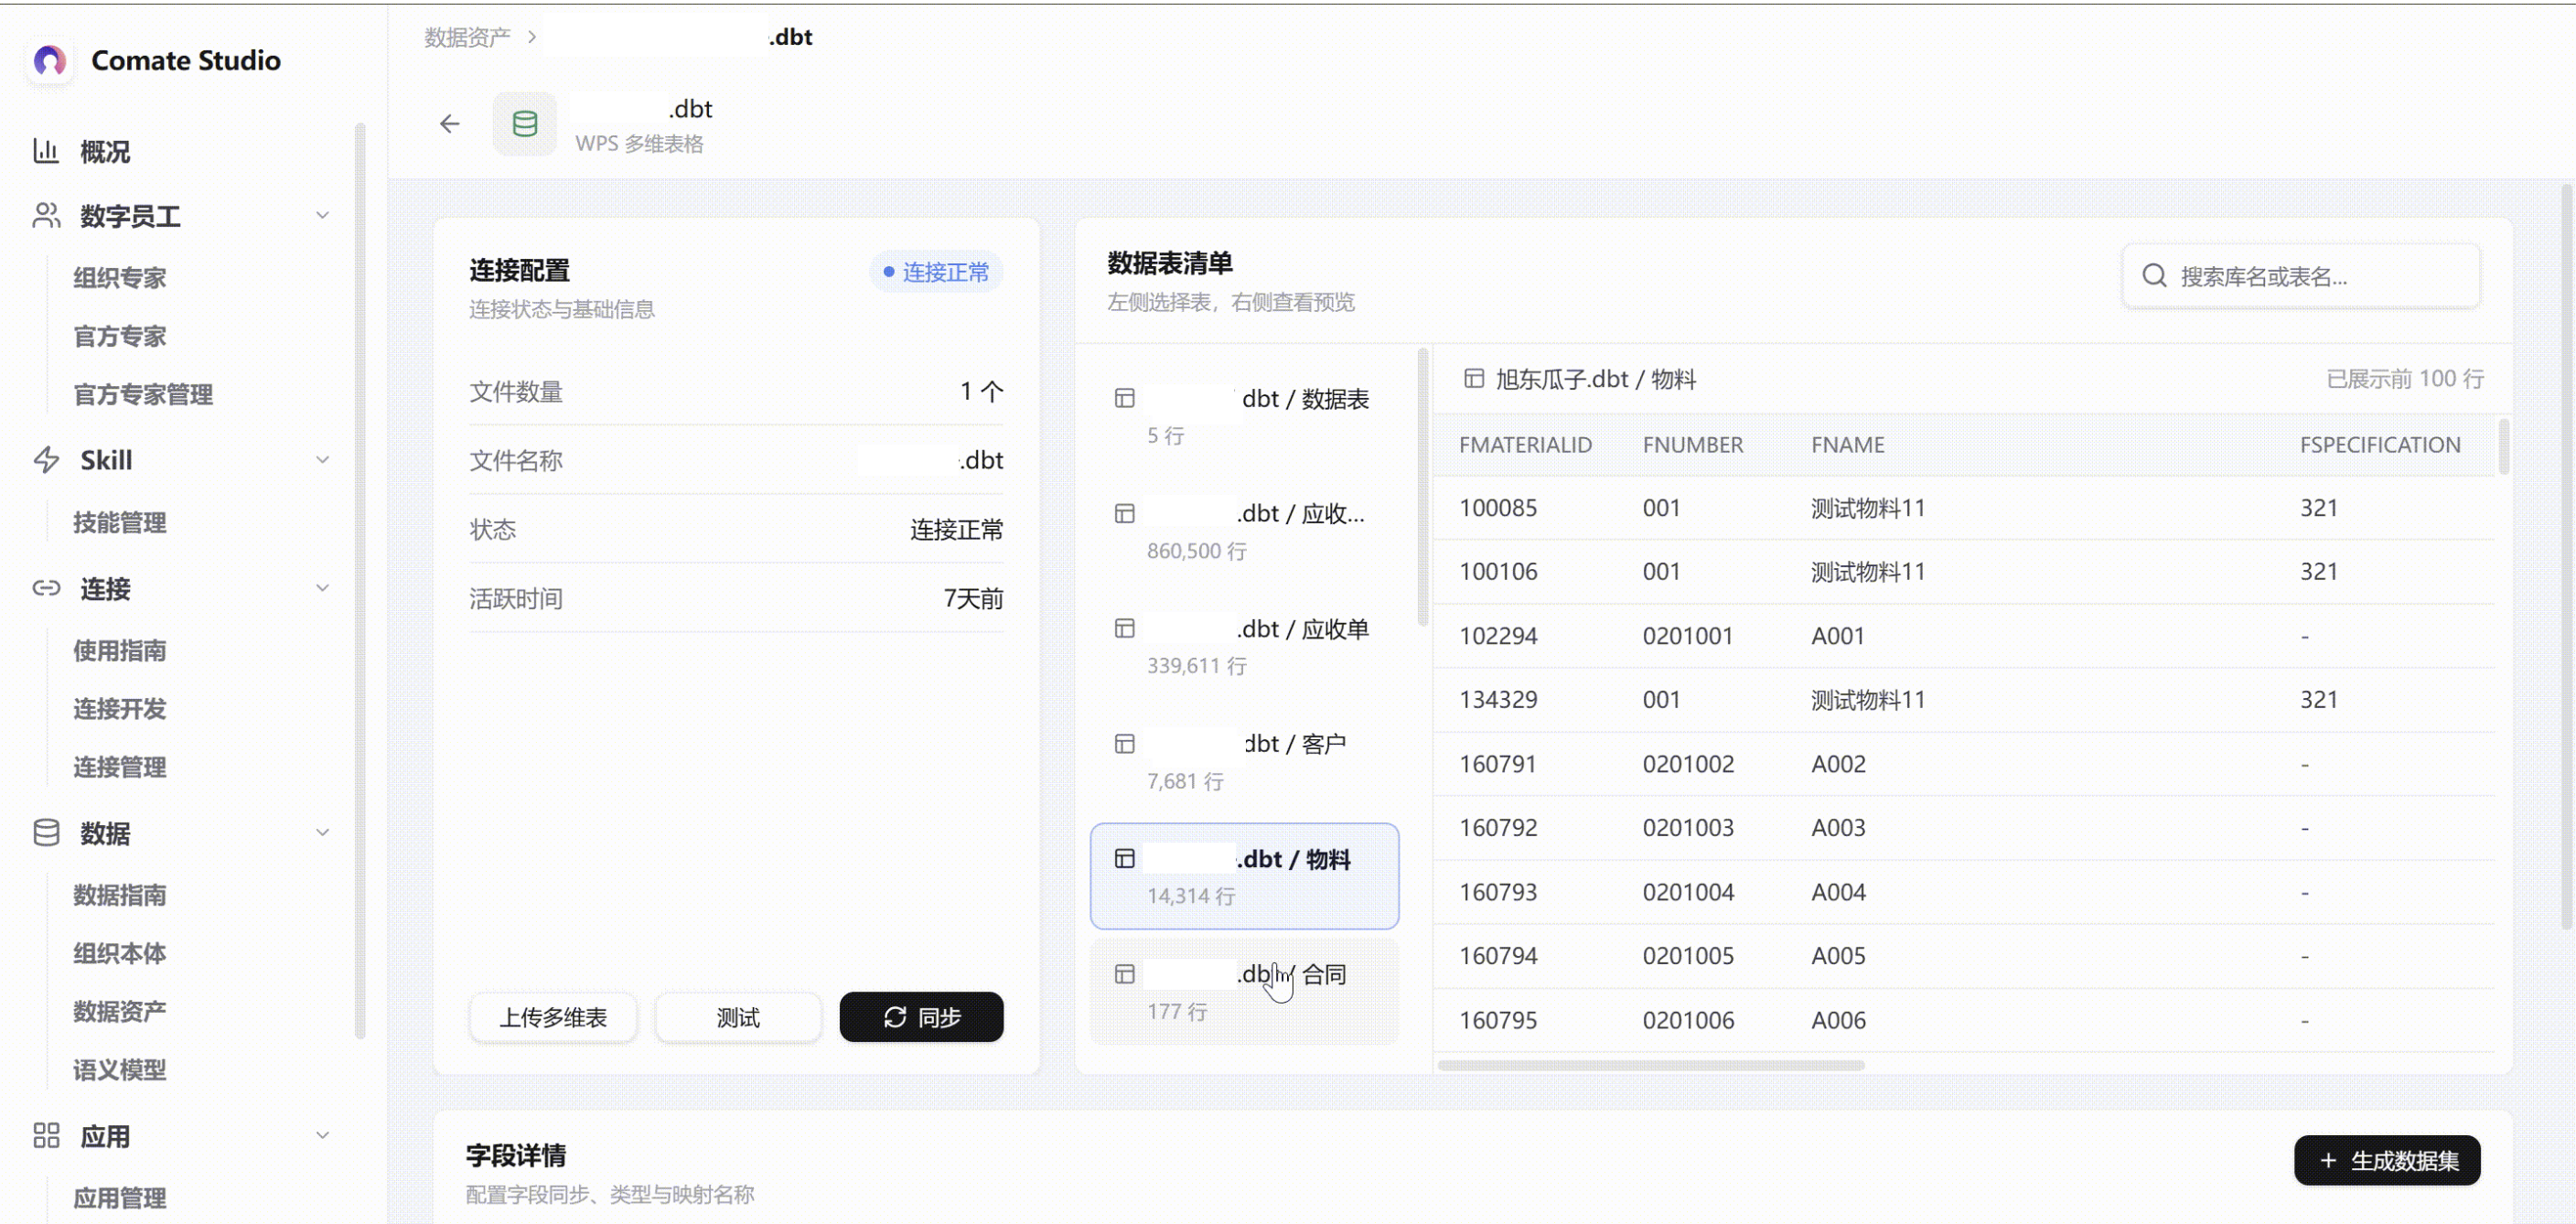Click the 生成数据集 button

(x=2386, y=1160)
